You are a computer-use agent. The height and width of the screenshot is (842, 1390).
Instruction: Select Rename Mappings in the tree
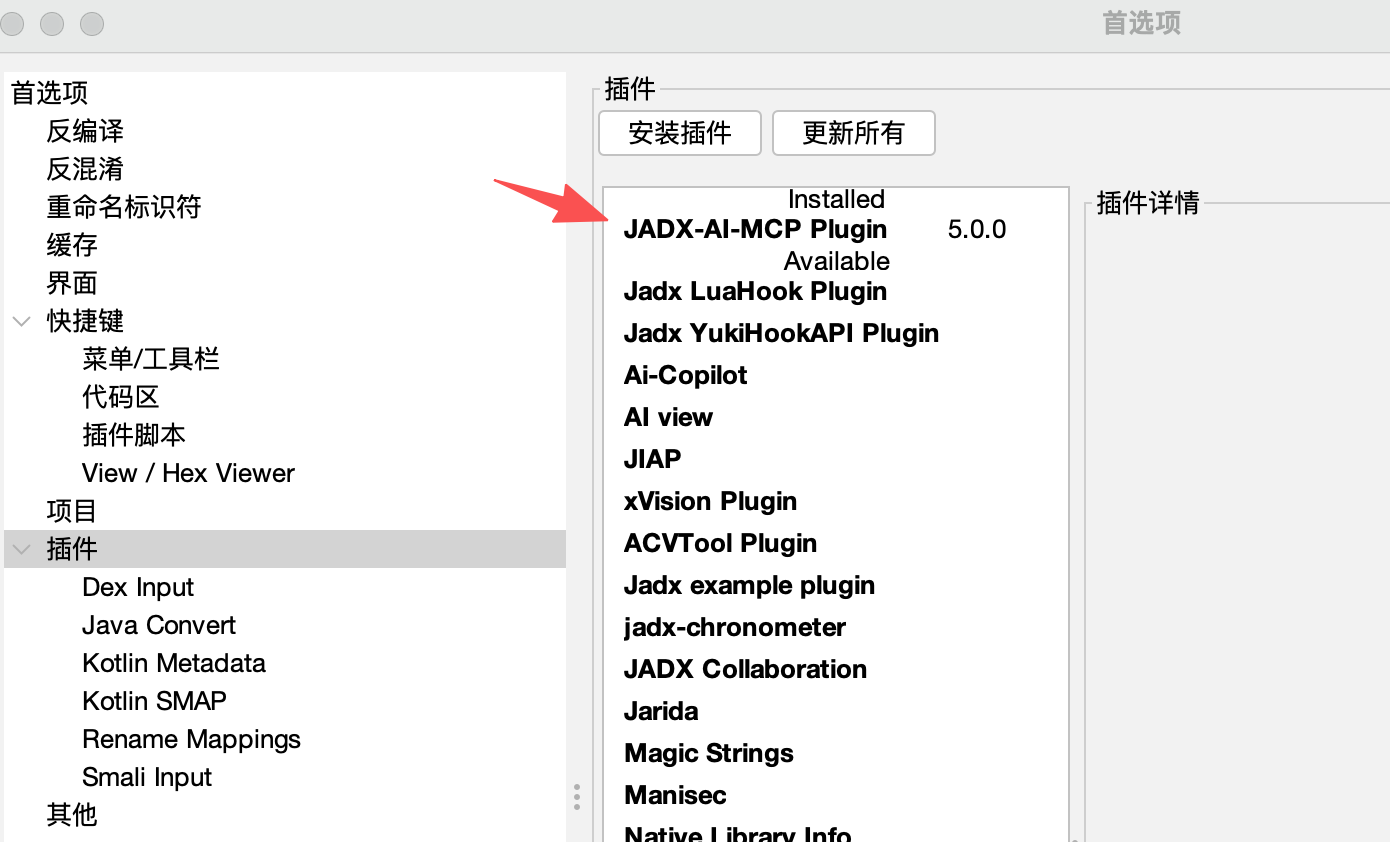pyautogui.click(x=191, y=739)
